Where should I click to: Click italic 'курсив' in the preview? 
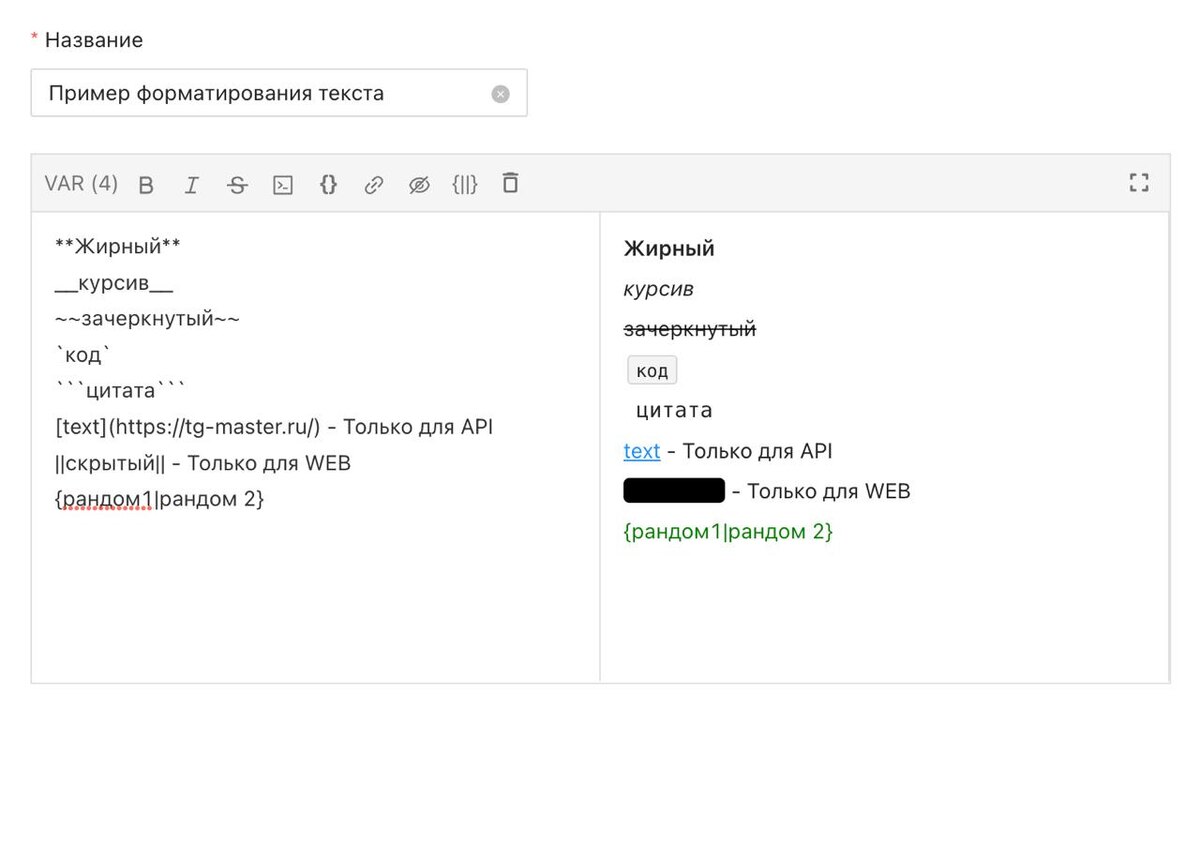click(x=658, y=289)
